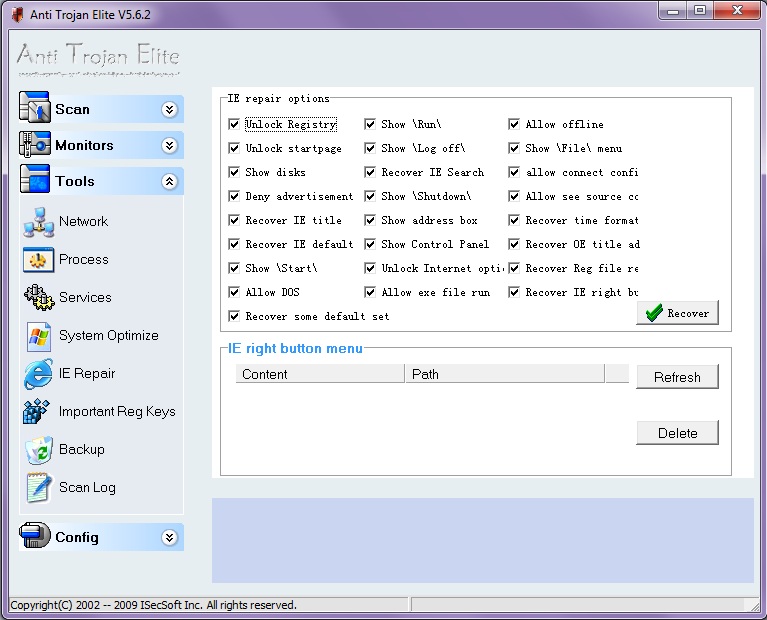Toggle Allow DOS checkbox
The height and width of the screenshot is (620, 767).
click(234, 292)
